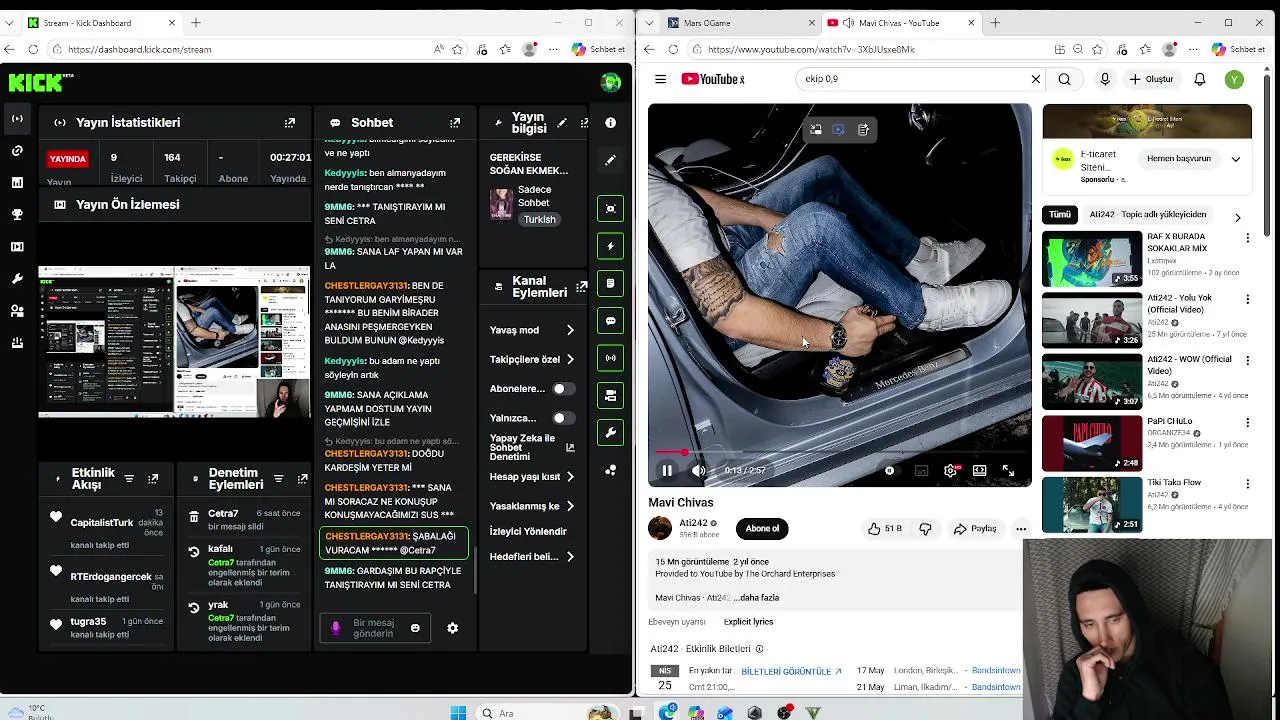1280x720 pixels.
Task: Open the video clips icon in Kick sidebar
Action: pyautogui.click(x=17, y=247)
